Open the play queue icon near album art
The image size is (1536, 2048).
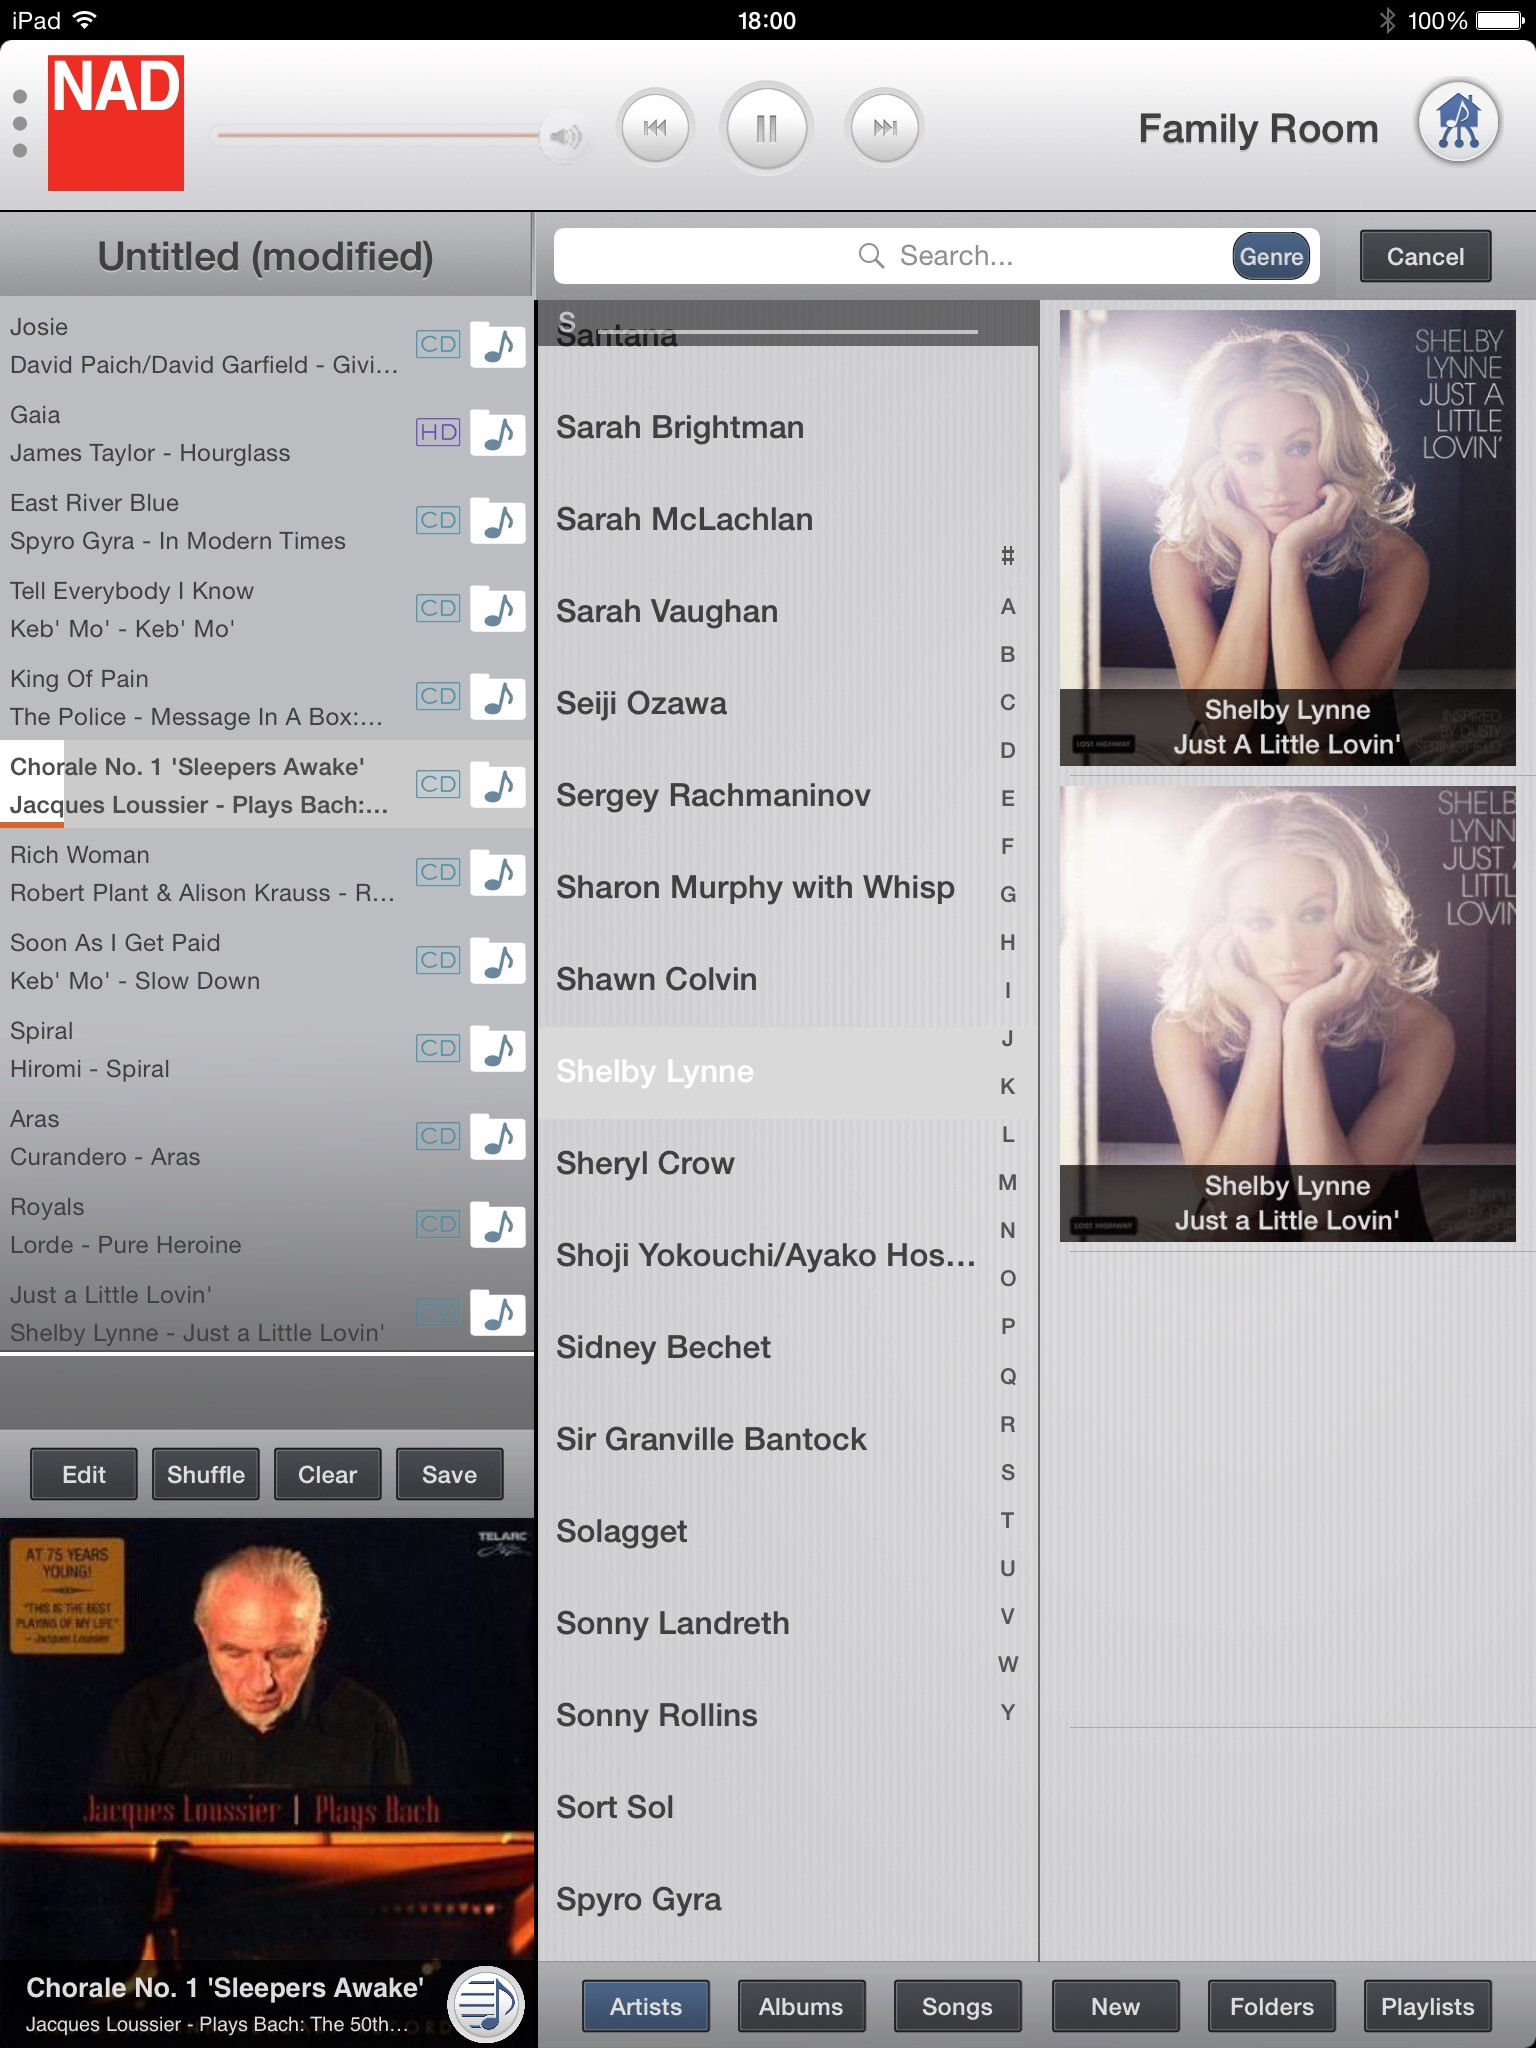(x=486, y=2003)
